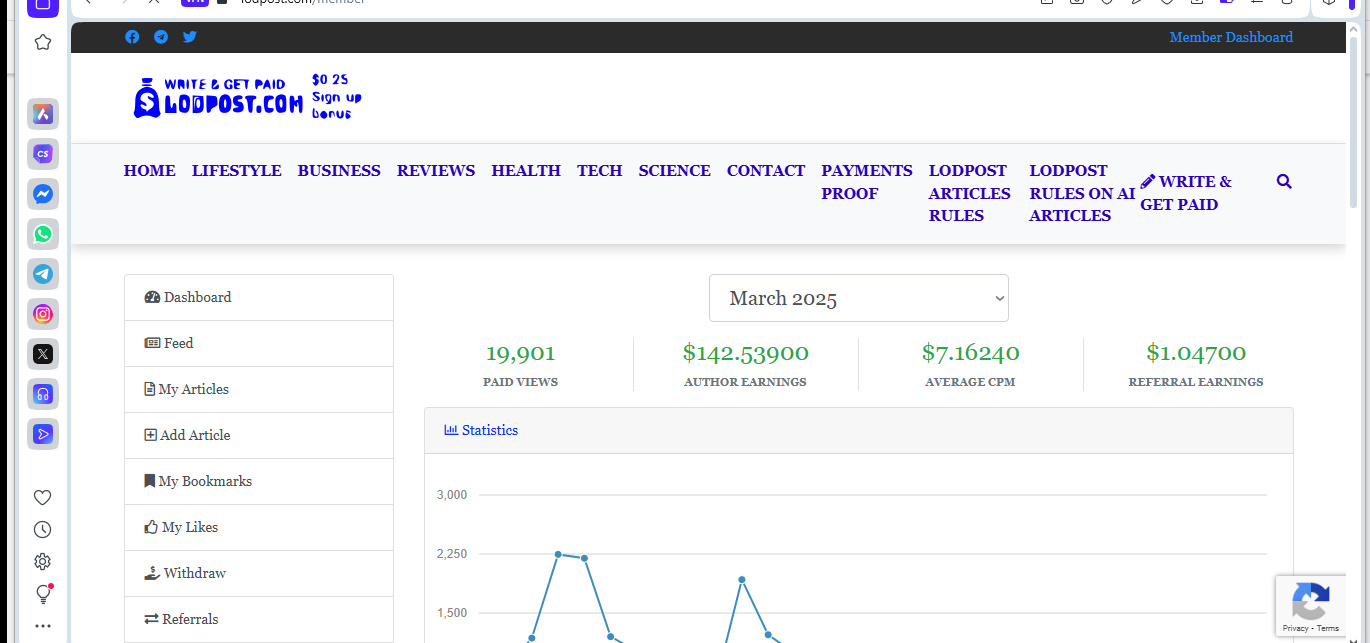
Task: Open the PAYMENTS PROOF page
Action: coord(867,182)
